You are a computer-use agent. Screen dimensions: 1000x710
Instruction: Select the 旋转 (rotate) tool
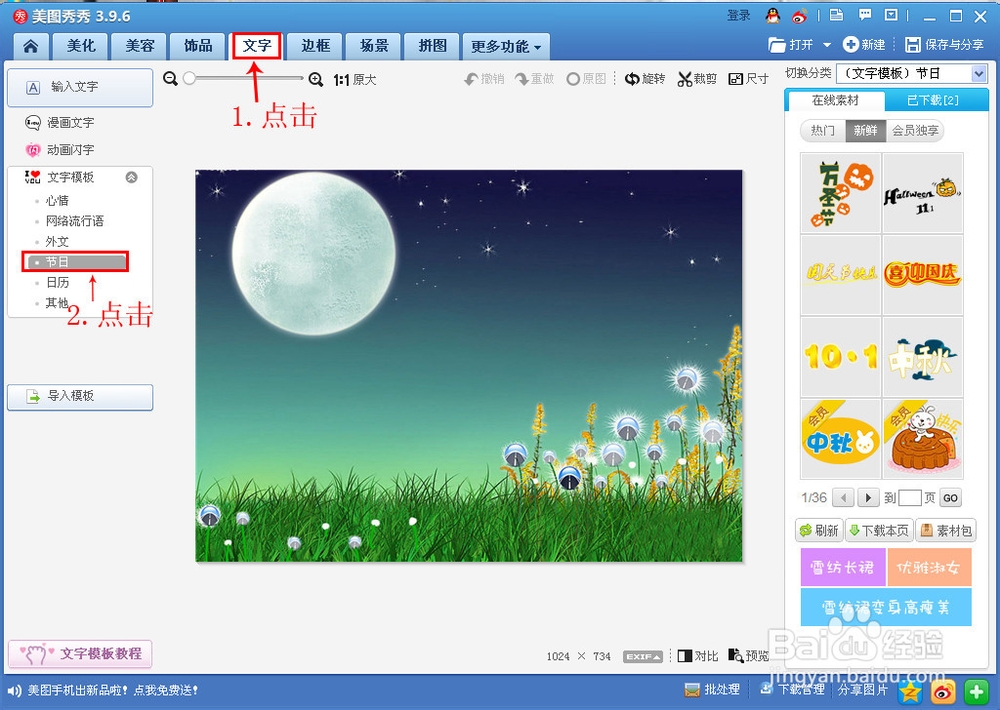tap(645, 79)
